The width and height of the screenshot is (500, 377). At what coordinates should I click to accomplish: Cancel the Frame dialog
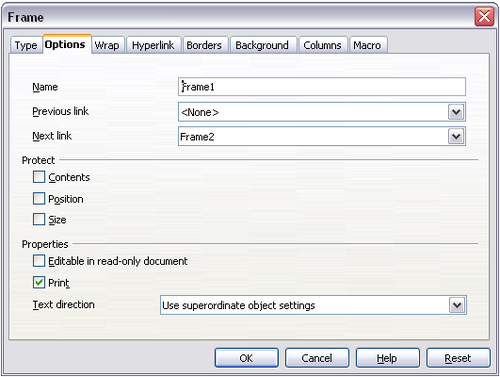coord(317,358)
